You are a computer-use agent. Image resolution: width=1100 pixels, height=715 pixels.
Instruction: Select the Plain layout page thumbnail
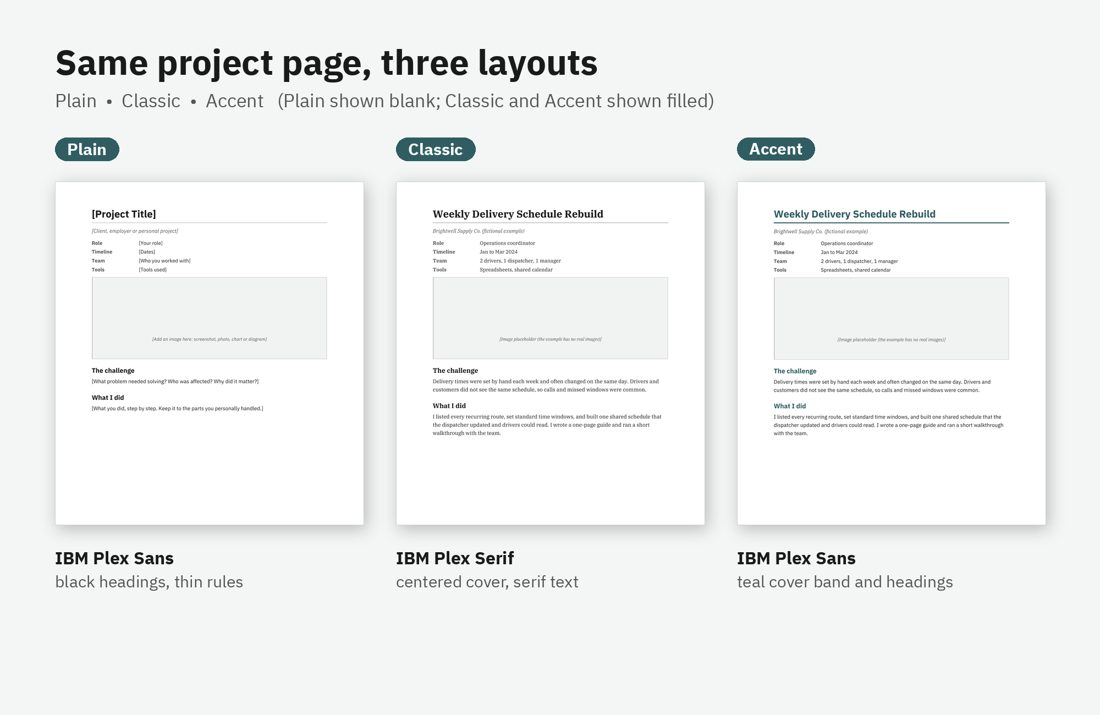[x=210, y=354]
